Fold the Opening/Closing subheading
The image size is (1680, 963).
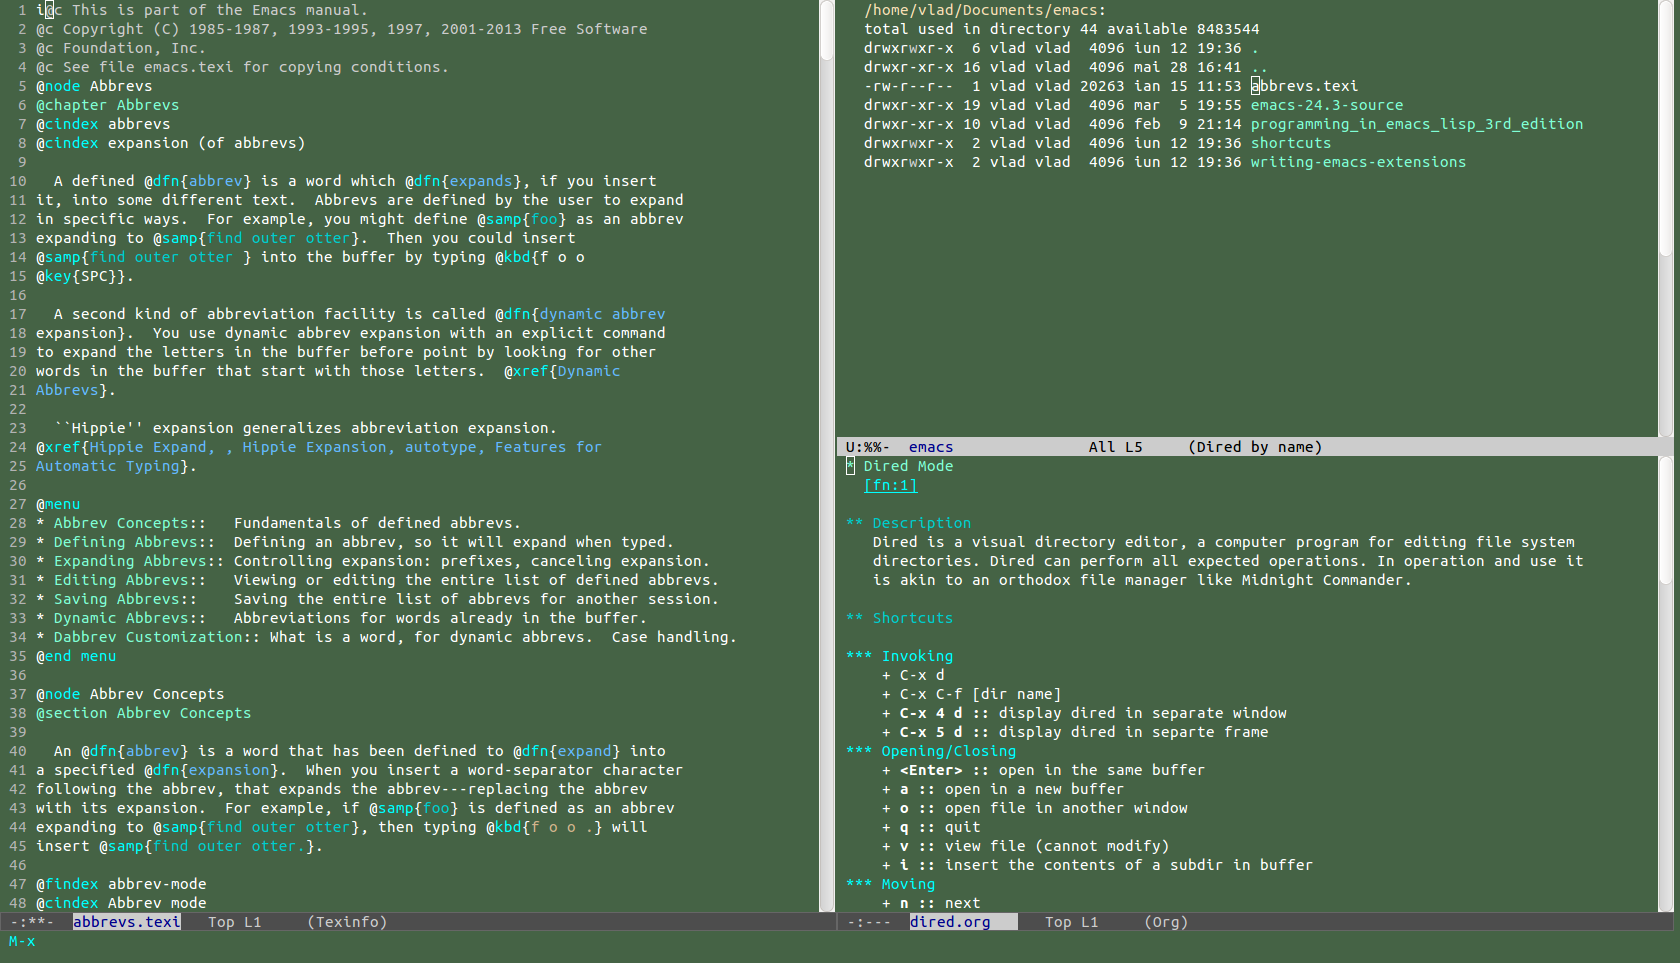coord(931,751)
